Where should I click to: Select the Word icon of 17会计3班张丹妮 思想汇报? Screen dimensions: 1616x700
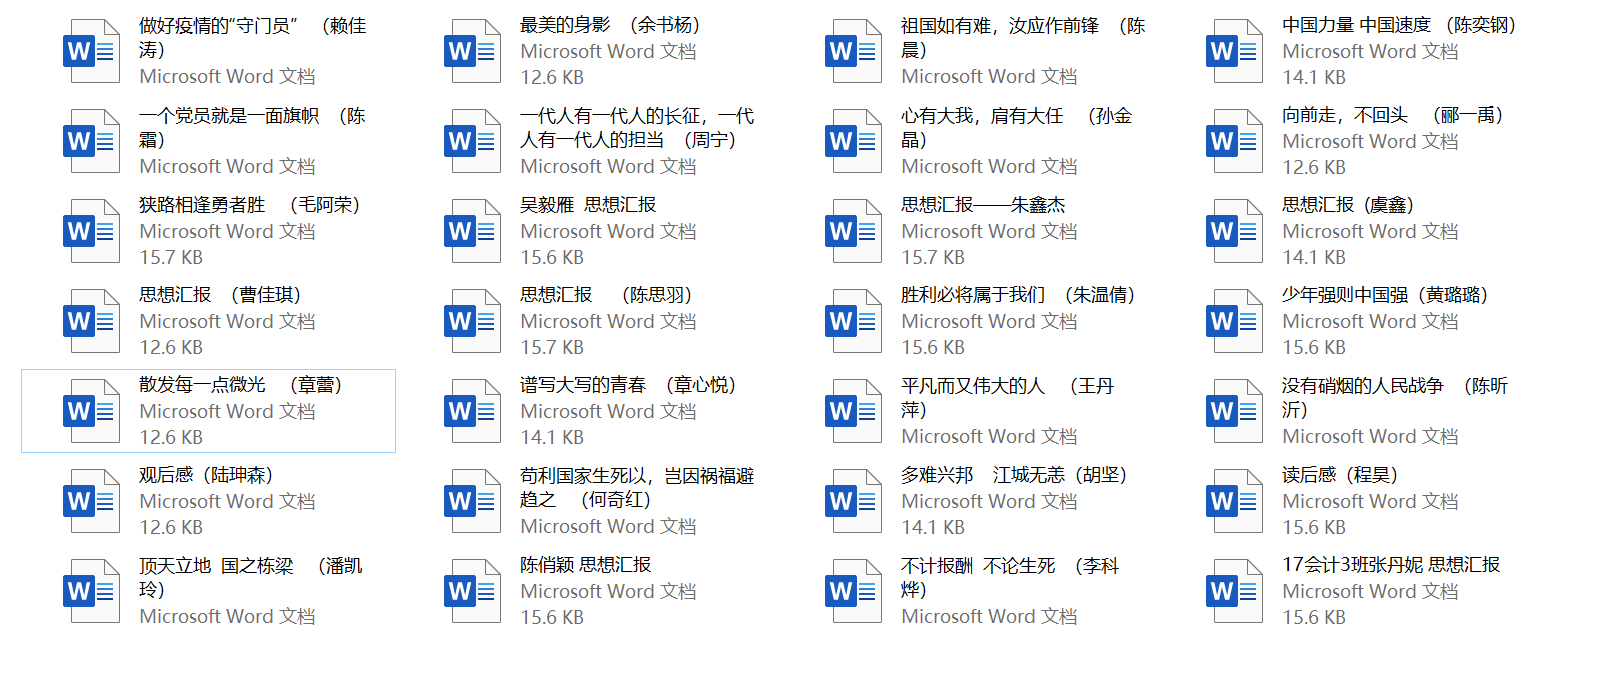[x=1234, y=591]
